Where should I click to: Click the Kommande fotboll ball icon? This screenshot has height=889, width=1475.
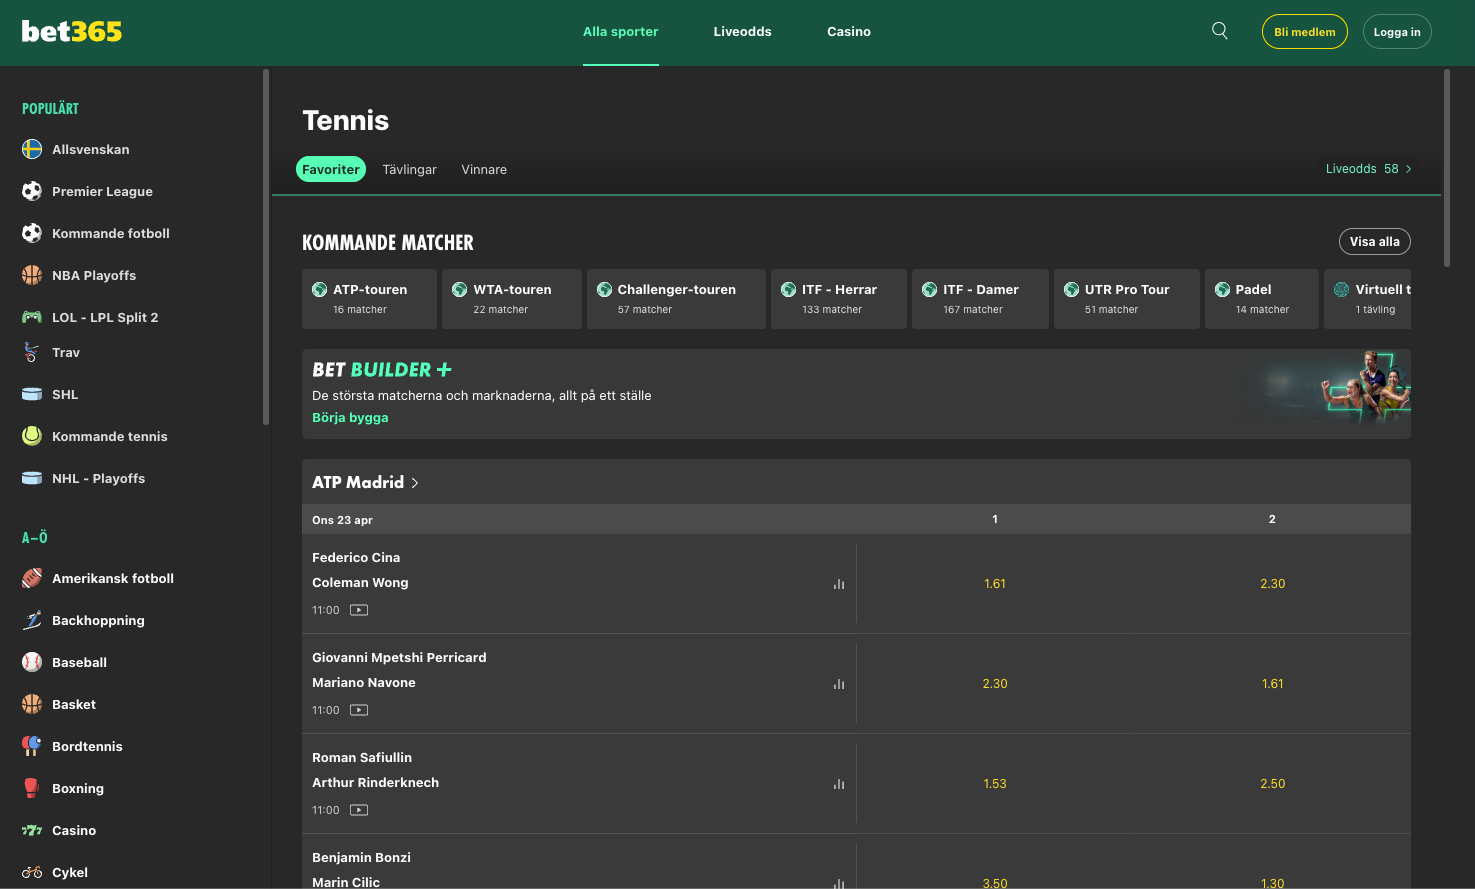point(32,233)
